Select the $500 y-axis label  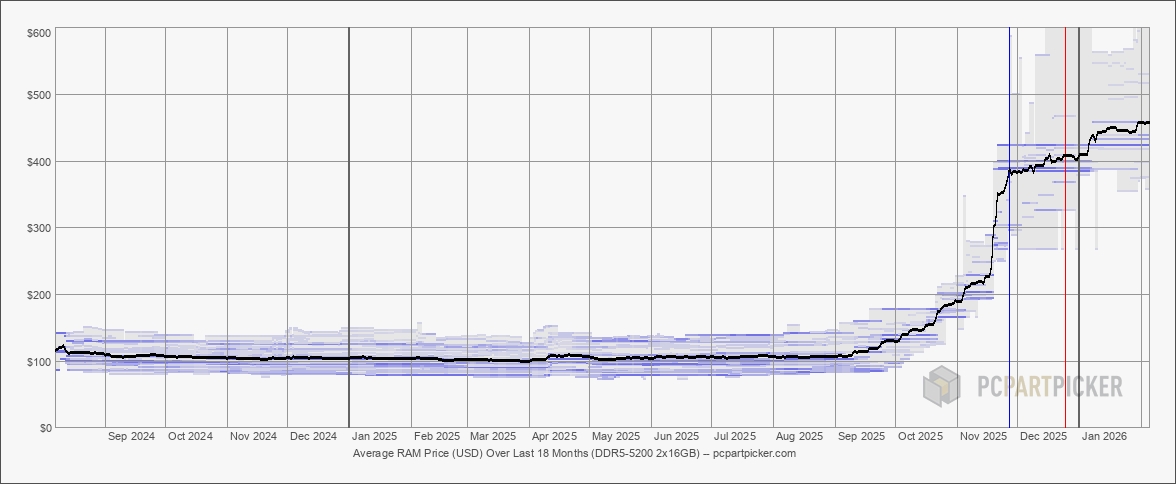tap(40, 95)
